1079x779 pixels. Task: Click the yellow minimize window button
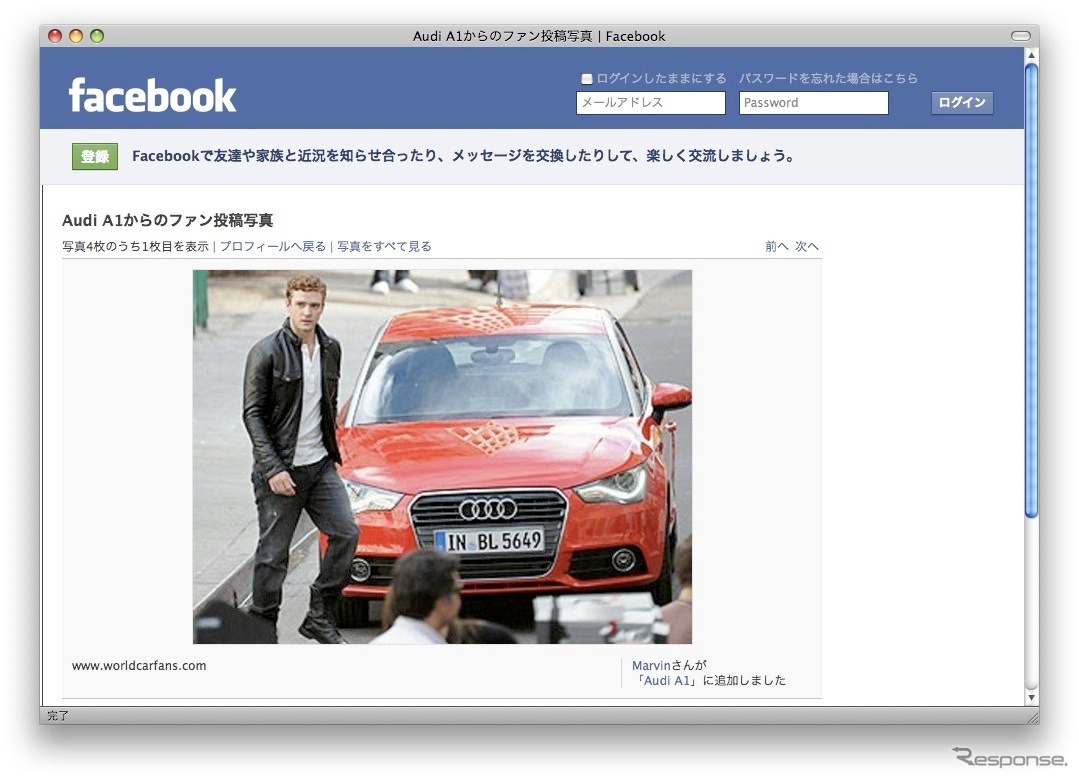click(76, 36)
